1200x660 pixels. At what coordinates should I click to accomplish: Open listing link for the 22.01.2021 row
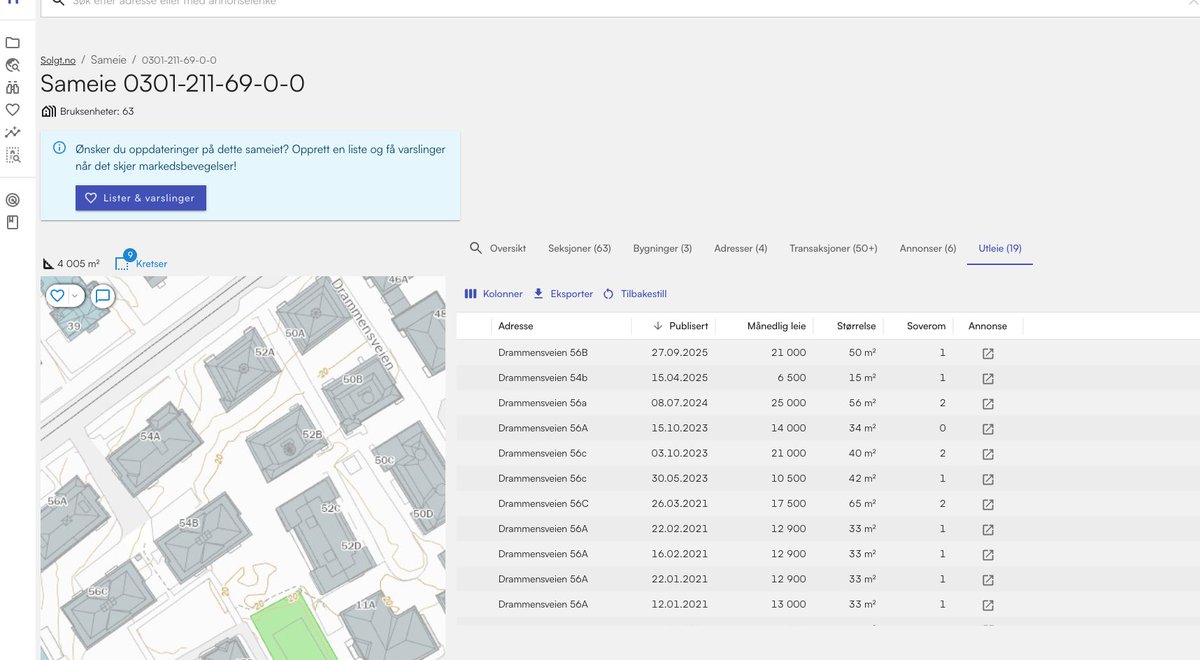click(x=988, y=579)
